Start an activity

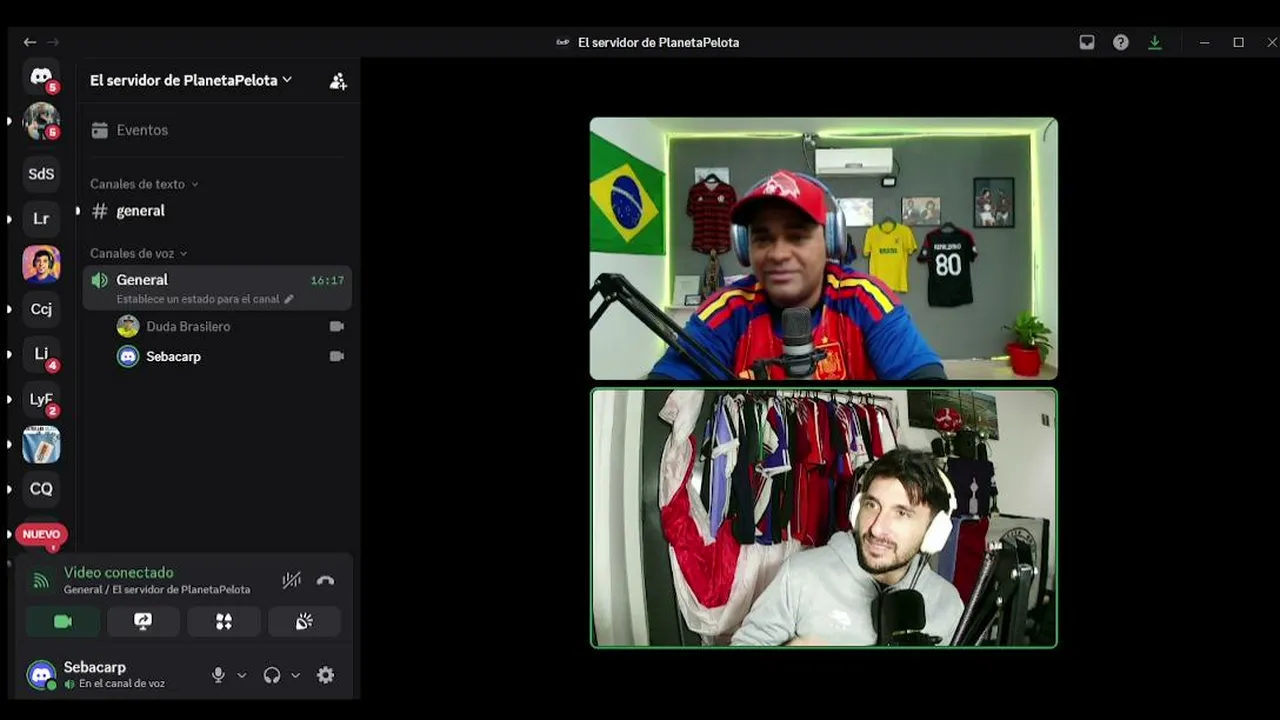coord(224,622)
